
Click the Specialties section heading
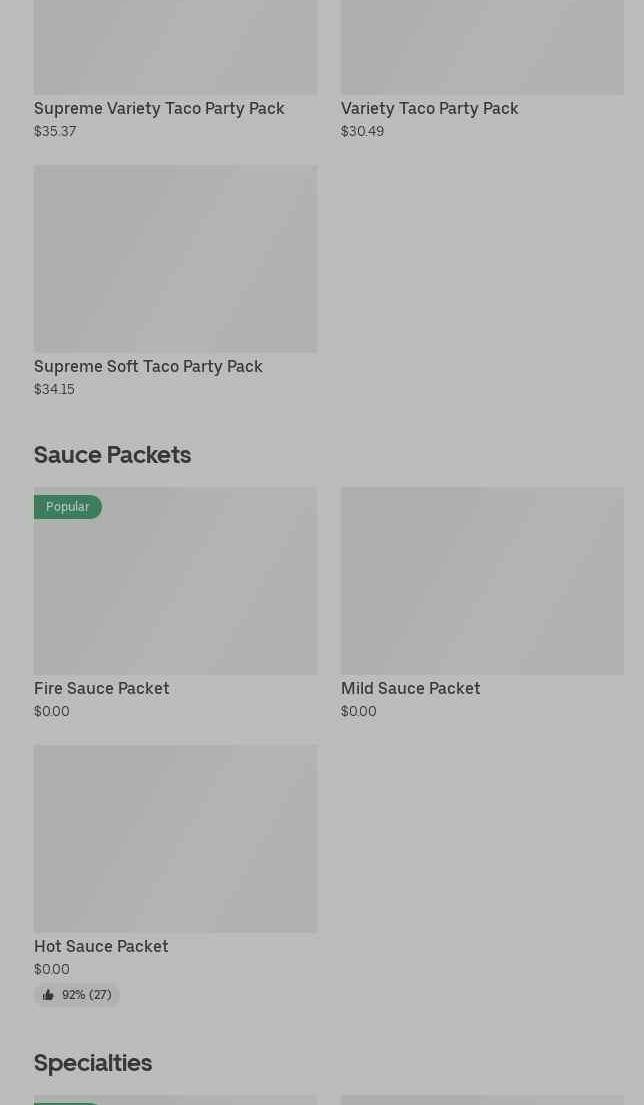[93, 1063]
